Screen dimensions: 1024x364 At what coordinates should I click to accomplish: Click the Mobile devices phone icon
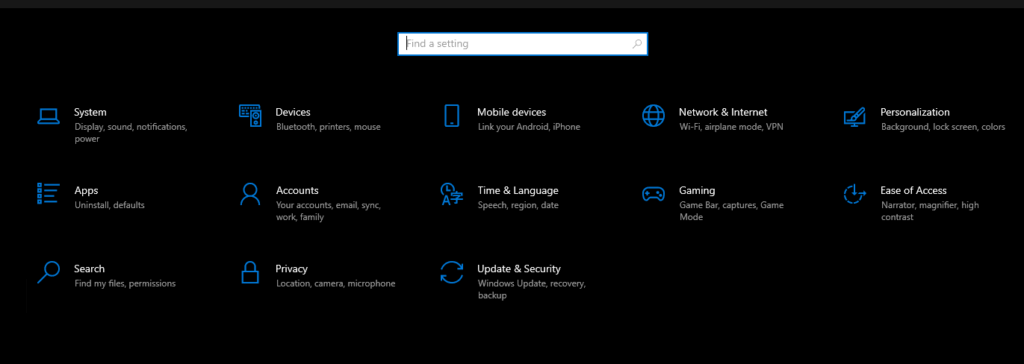(452, 115)
